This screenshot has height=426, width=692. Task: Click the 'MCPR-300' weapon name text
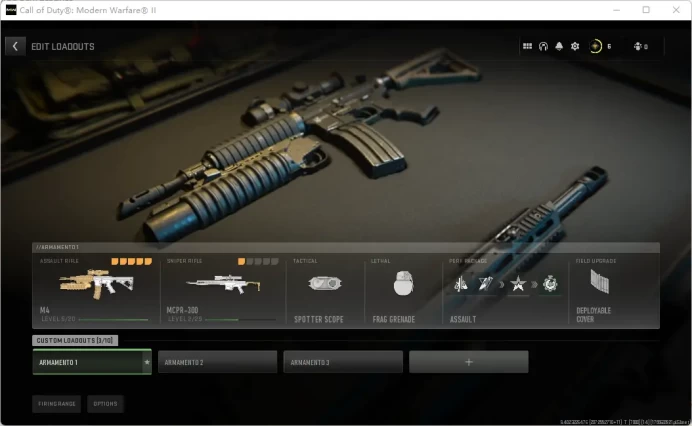click(182, 310)
